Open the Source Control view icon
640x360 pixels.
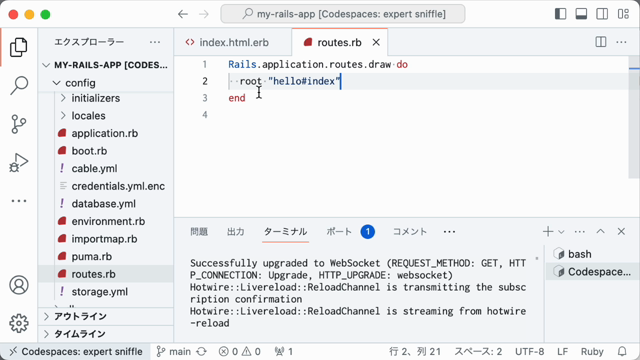click(18, 124)
